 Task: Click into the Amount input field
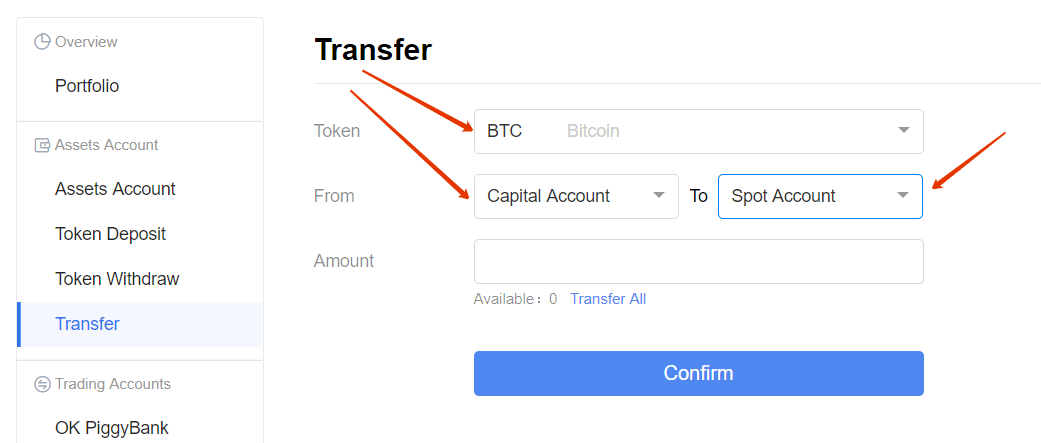698,262
